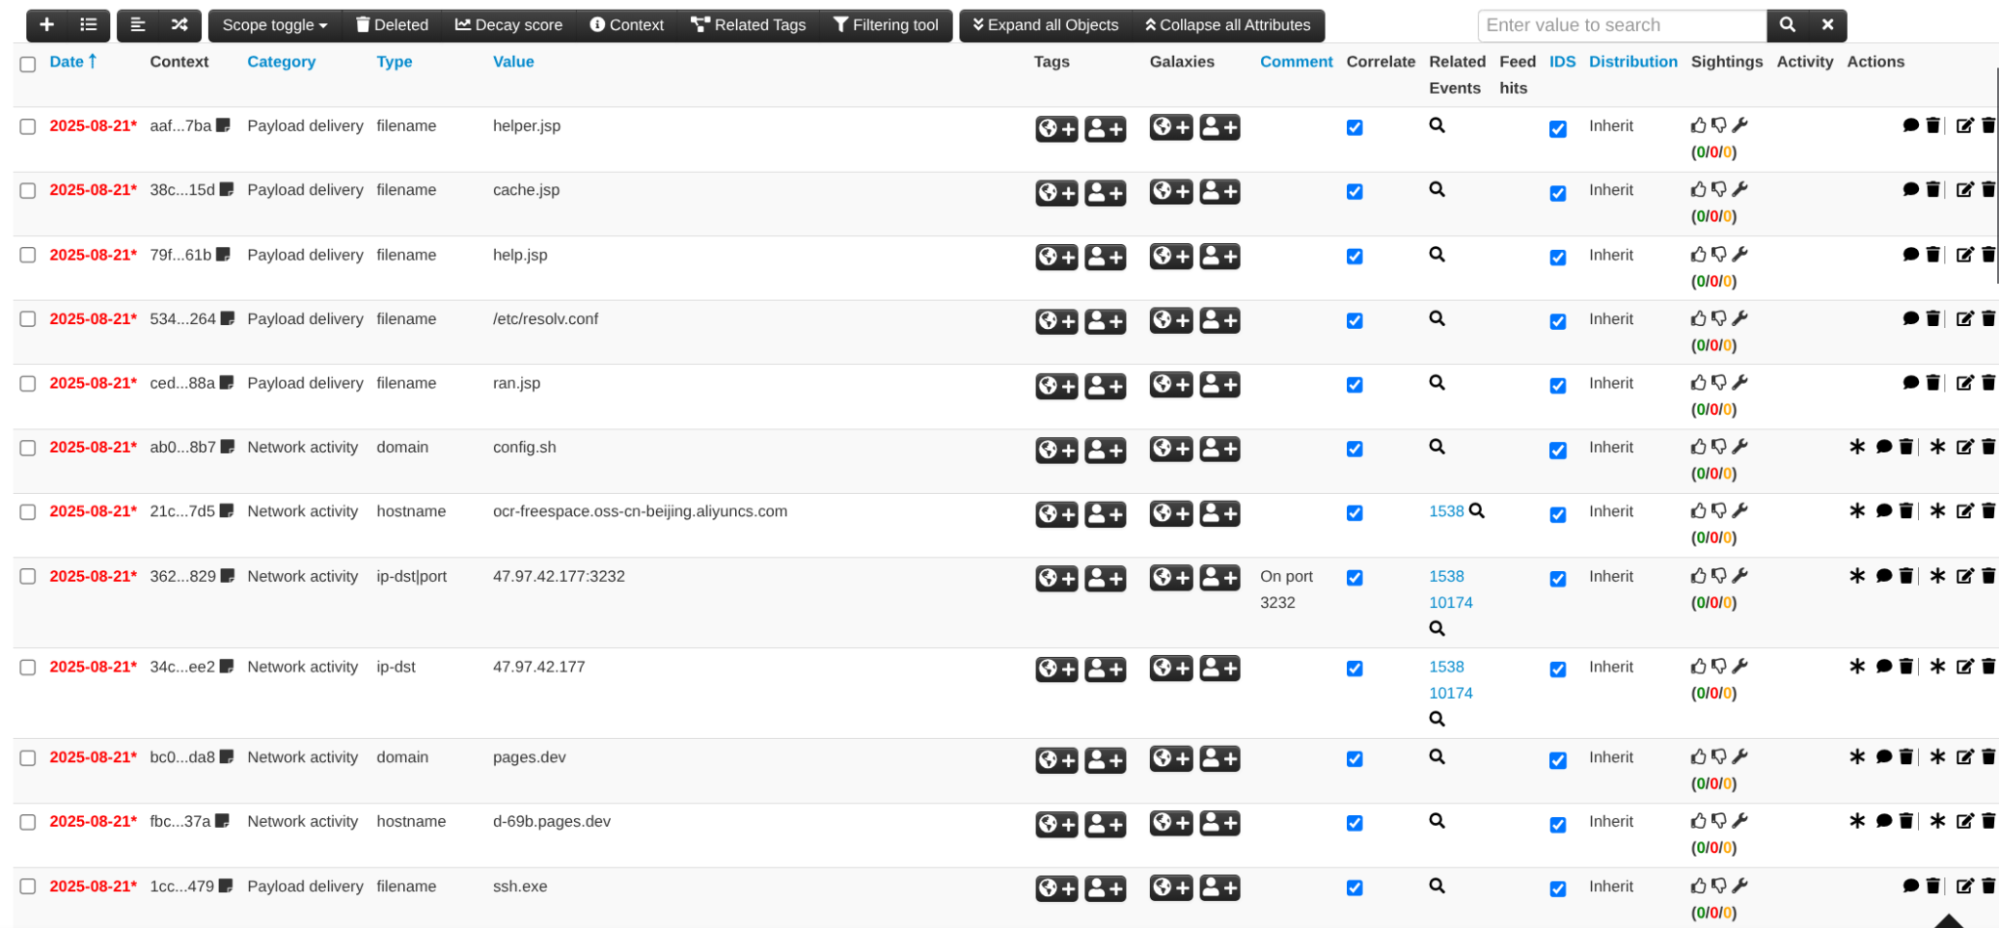This screenshot has width=1999, height=929.
Task: Click the edit icon for /etc/resolv.conf row
Action: click(1964, 319)
